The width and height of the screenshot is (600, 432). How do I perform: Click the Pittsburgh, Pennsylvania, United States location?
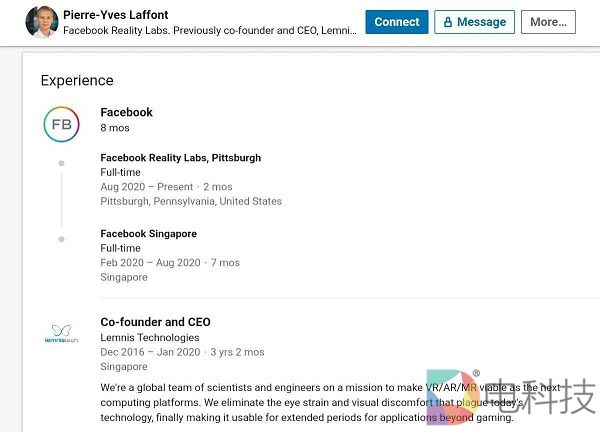pos(191,201)
